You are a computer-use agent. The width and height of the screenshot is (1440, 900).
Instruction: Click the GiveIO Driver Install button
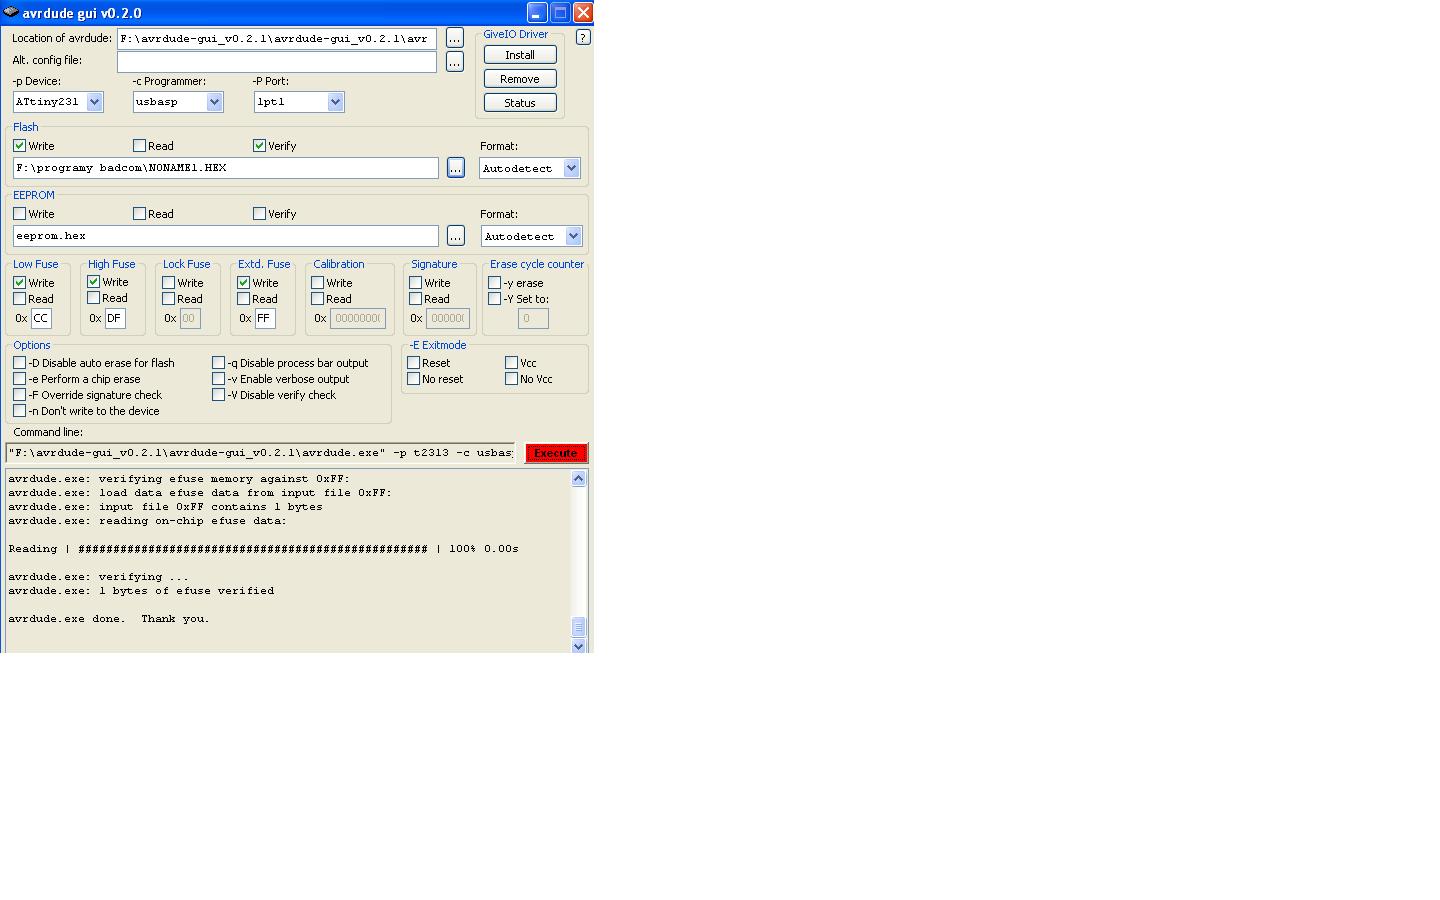pyautogui.click(x=520, y=55)
